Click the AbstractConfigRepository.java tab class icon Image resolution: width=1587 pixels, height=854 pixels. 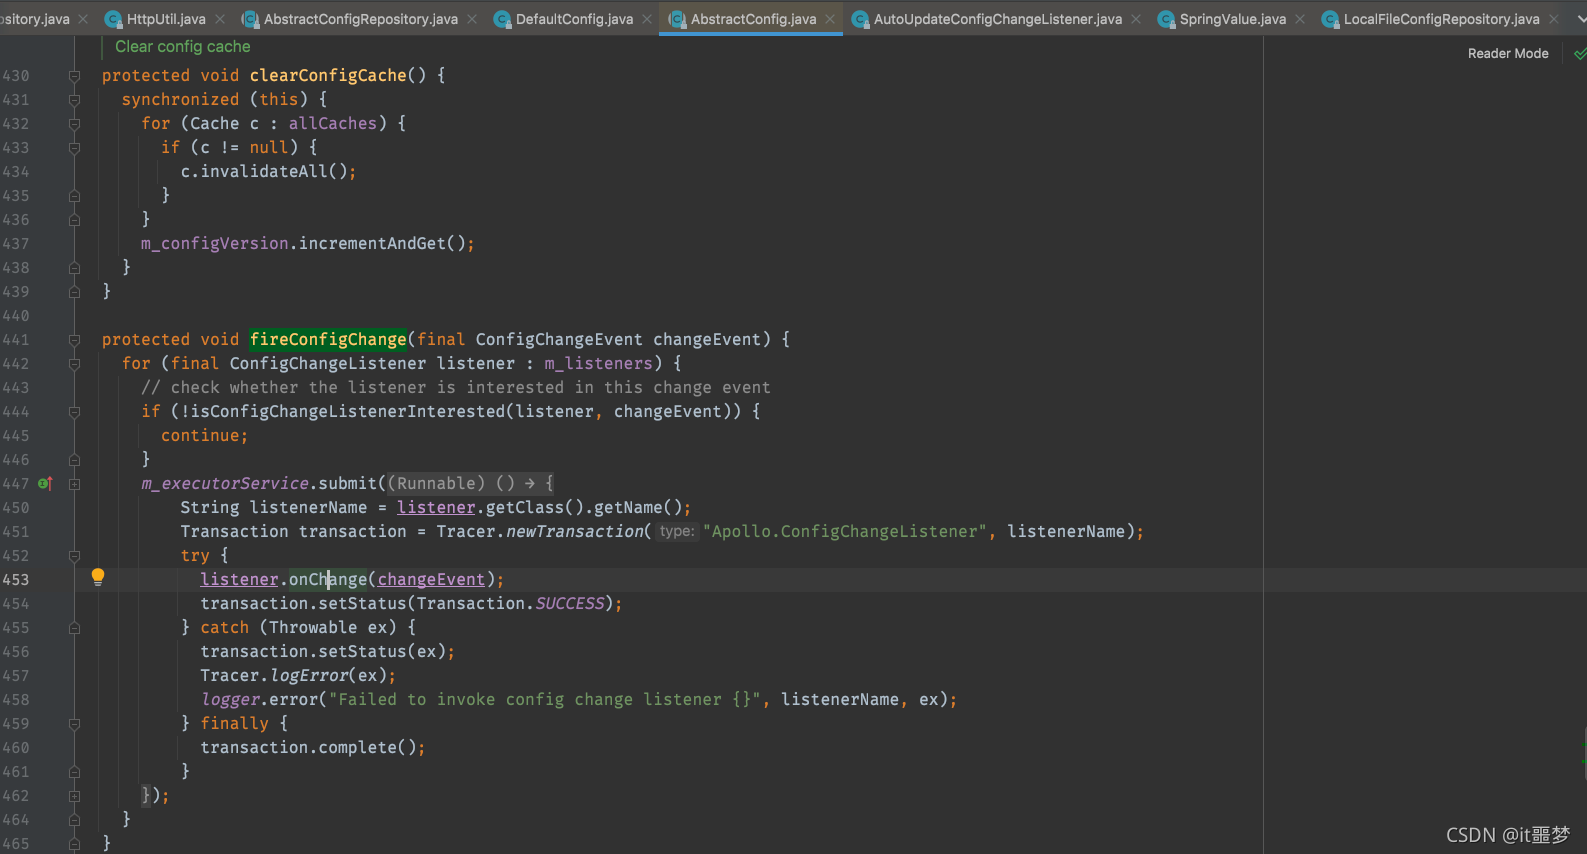point(250,19)
